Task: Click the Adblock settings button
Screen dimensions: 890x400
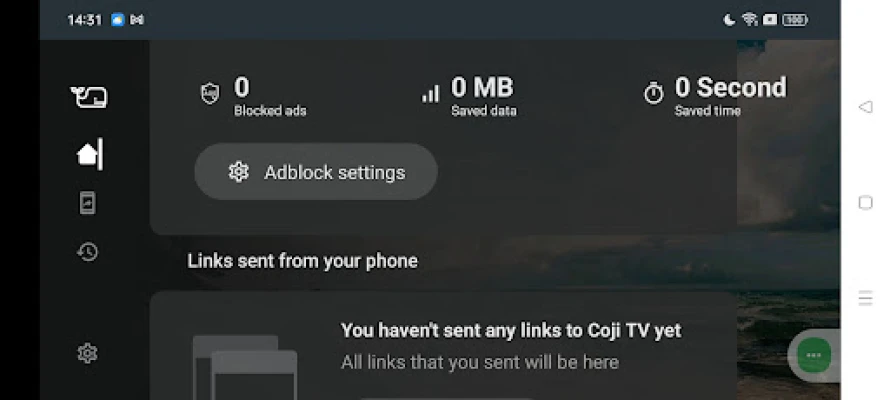Action: 316,172
